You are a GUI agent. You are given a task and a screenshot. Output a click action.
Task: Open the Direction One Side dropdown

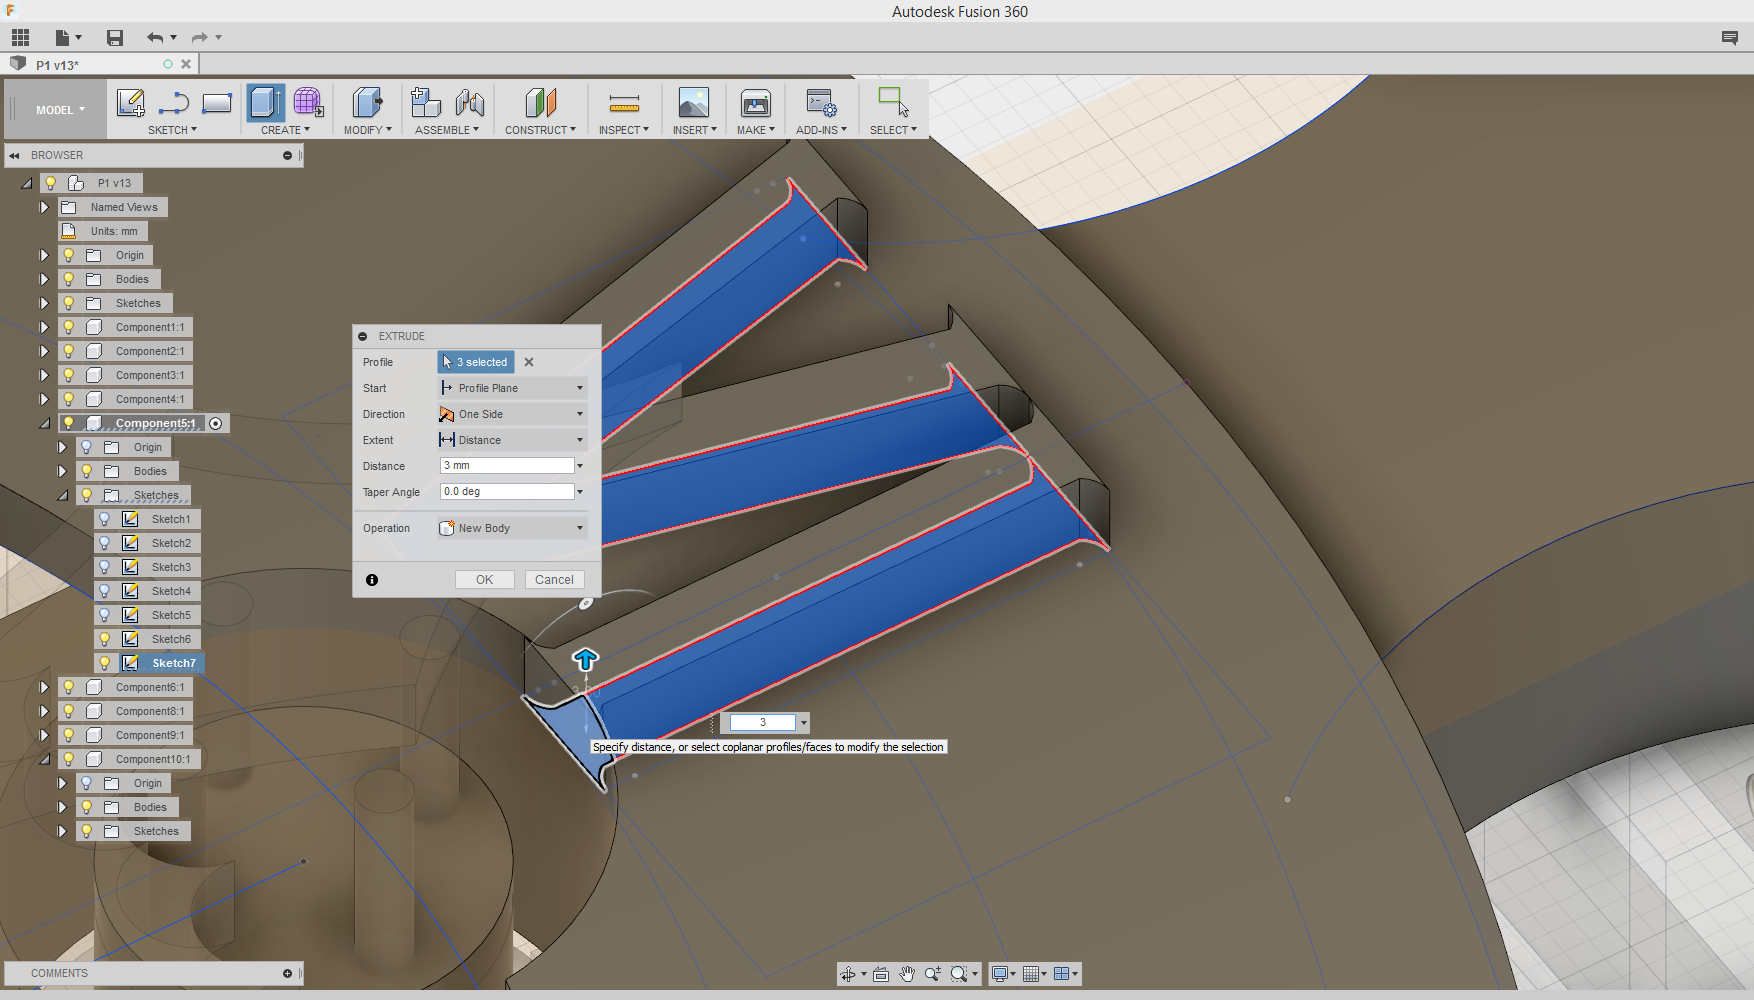(512, 414)
